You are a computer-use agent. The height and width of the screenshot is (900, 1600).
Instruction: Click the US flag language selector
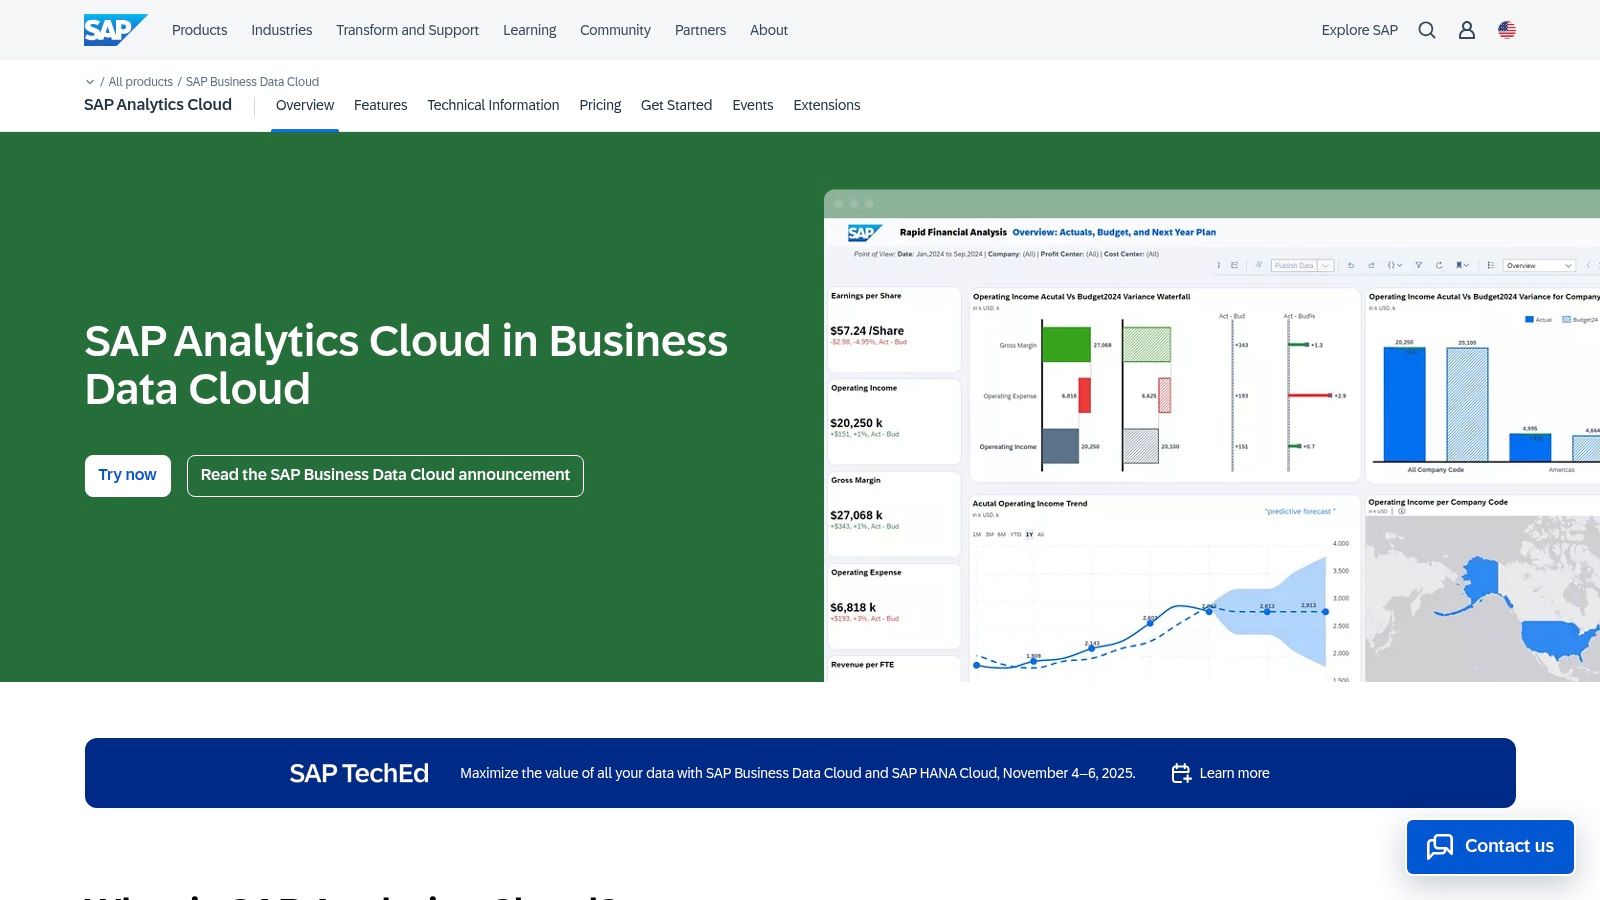(1506, 29)
